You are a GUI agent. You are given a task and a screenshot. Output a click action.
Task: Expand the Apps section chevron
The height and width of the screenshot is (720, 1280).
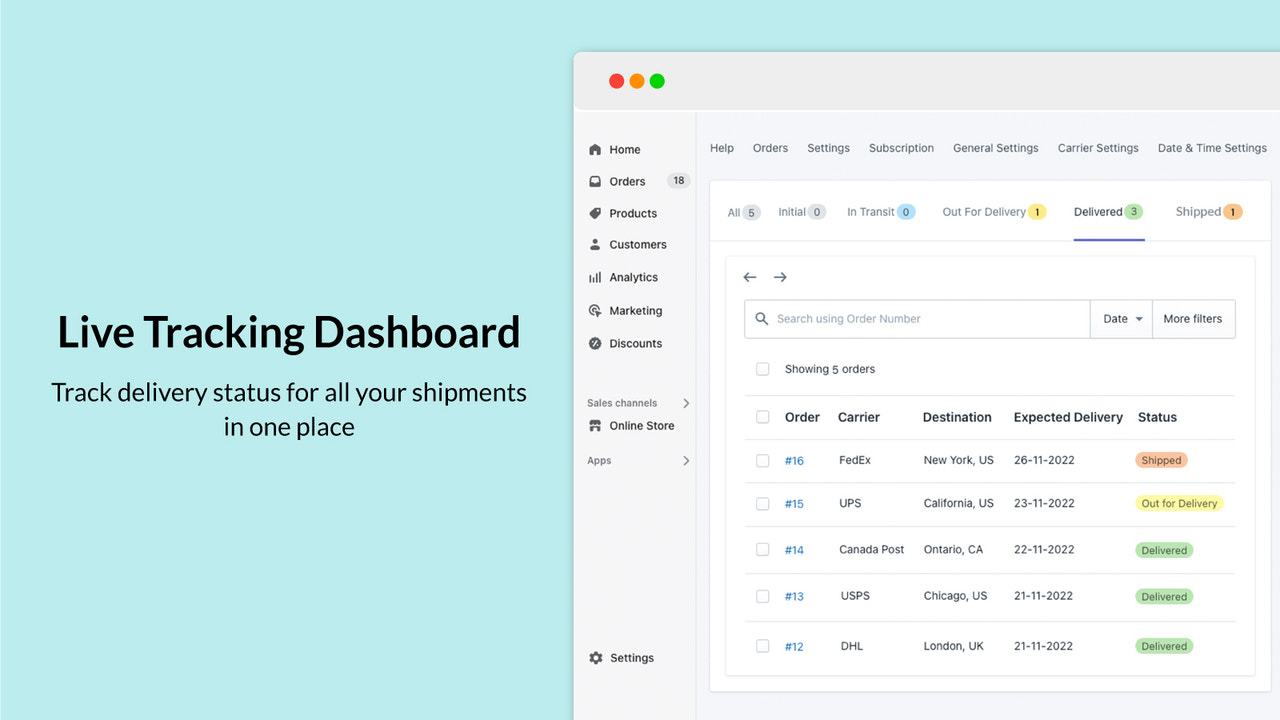click(686, 461)
